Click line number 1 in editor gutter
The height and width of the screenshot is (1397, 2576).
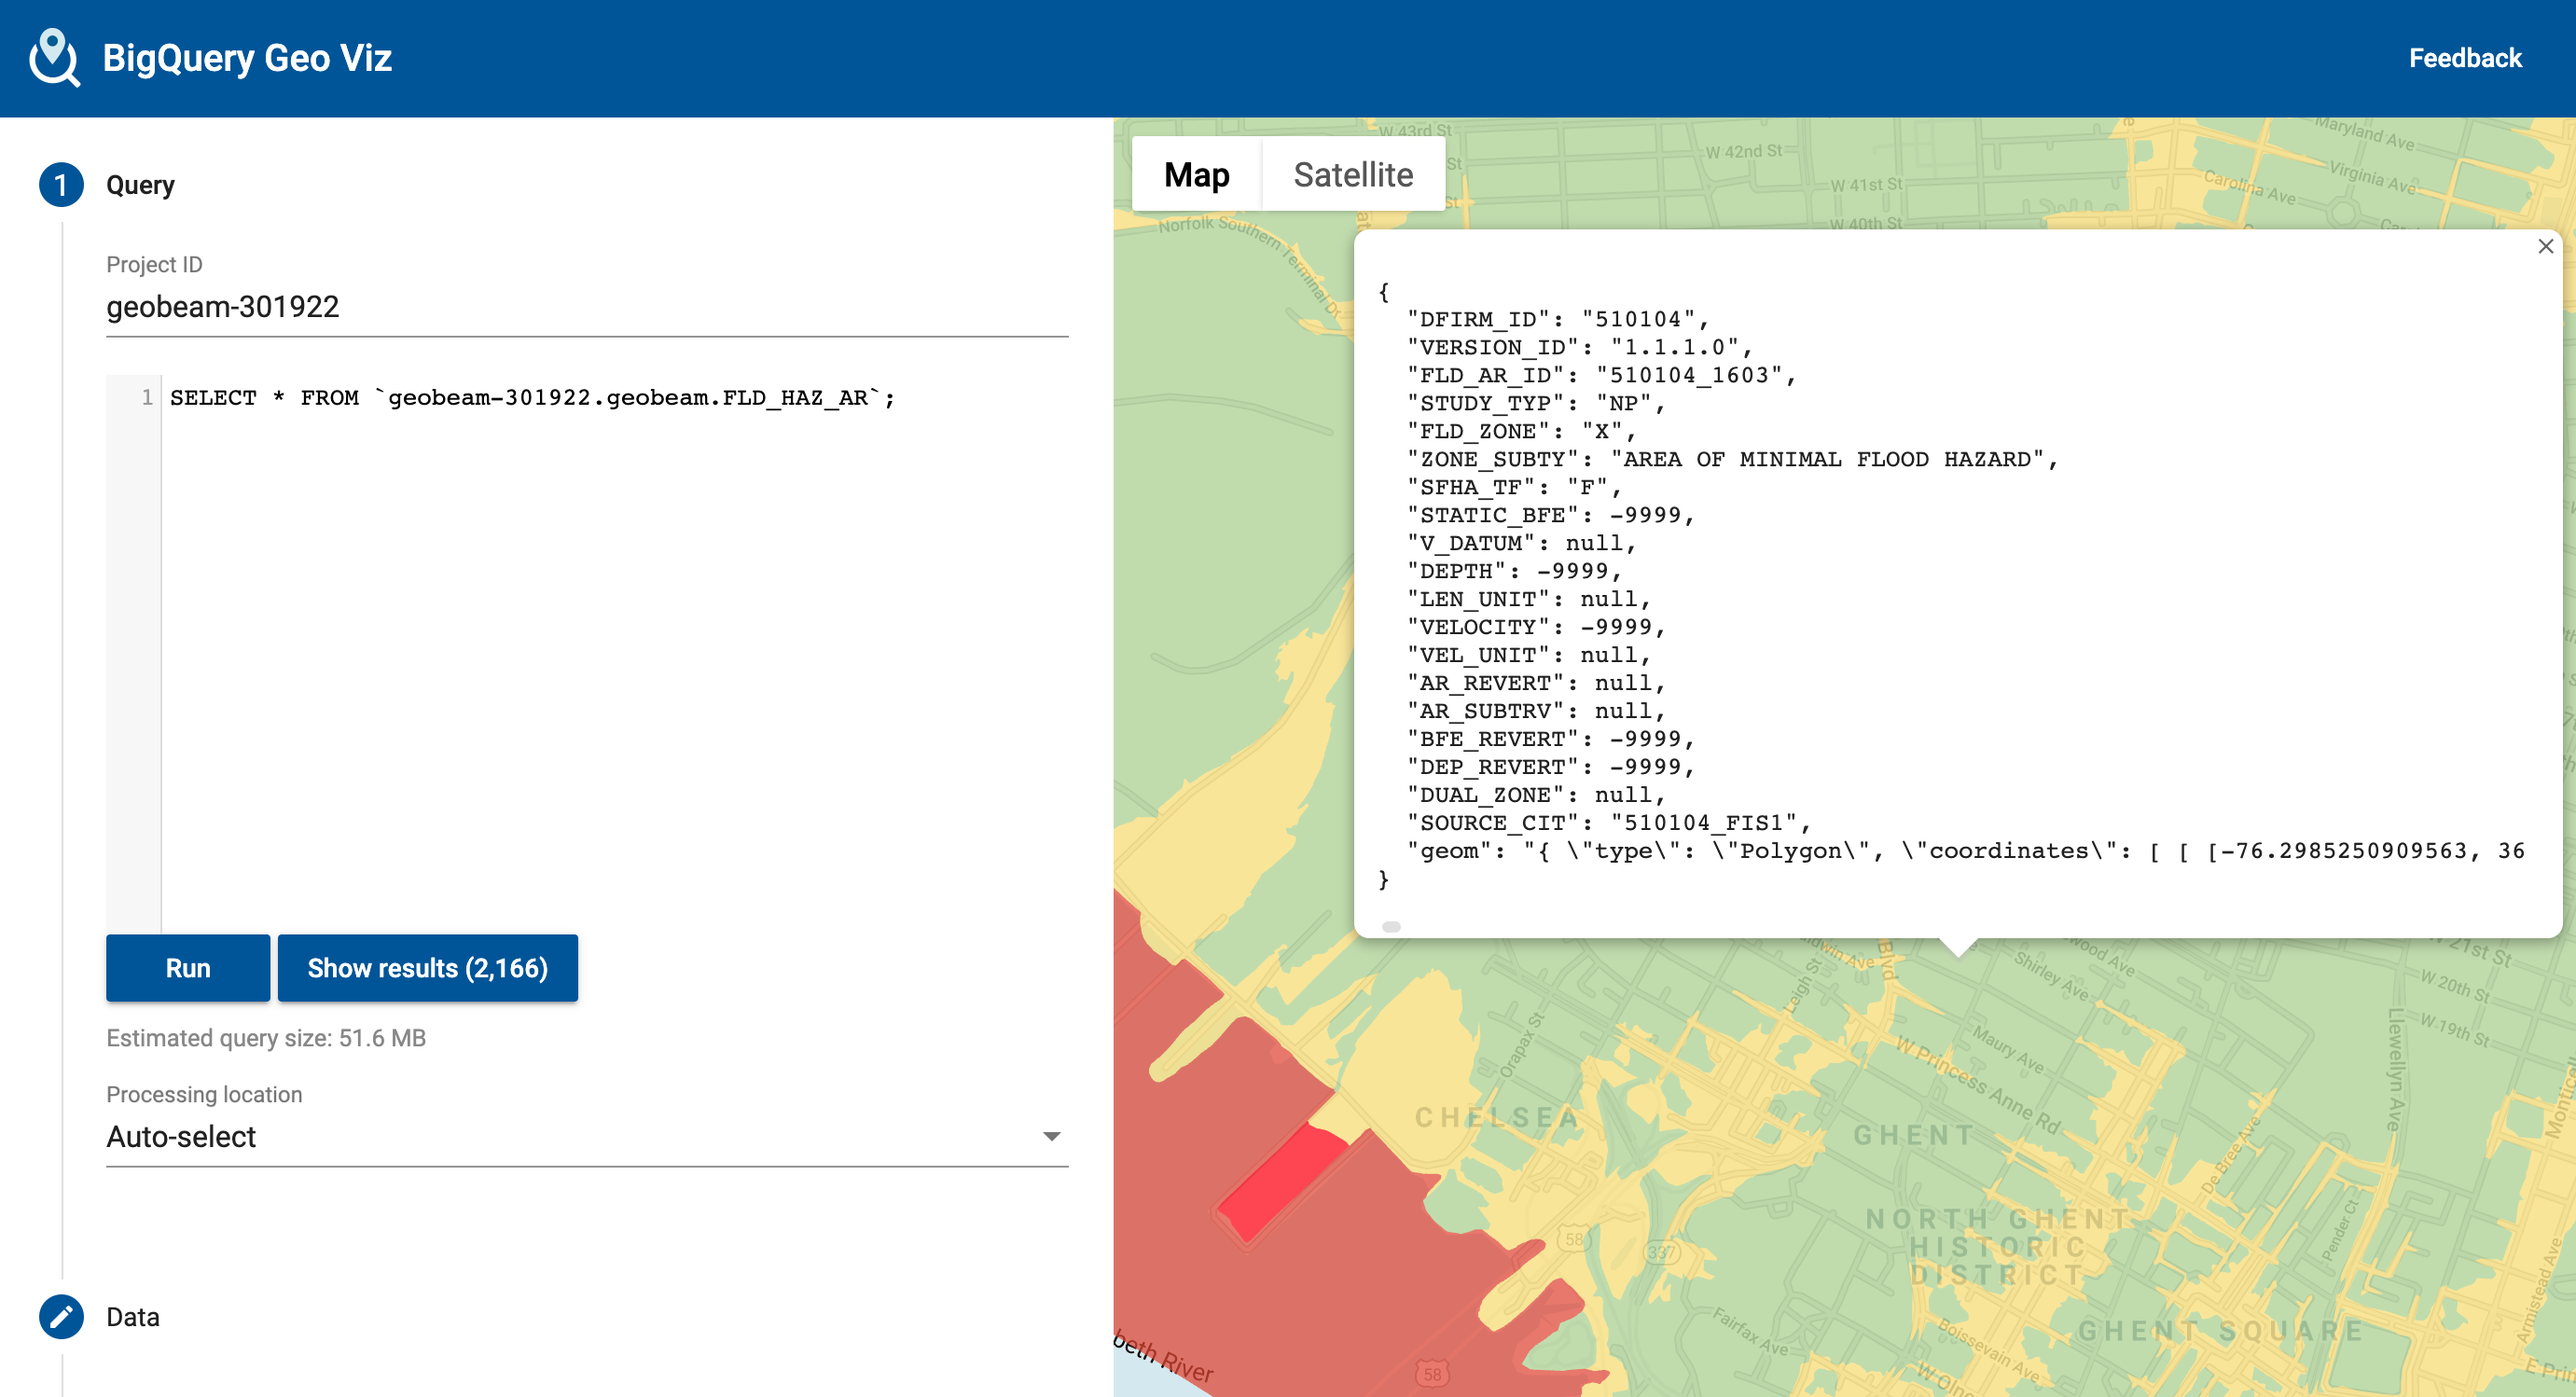[147, 397]
